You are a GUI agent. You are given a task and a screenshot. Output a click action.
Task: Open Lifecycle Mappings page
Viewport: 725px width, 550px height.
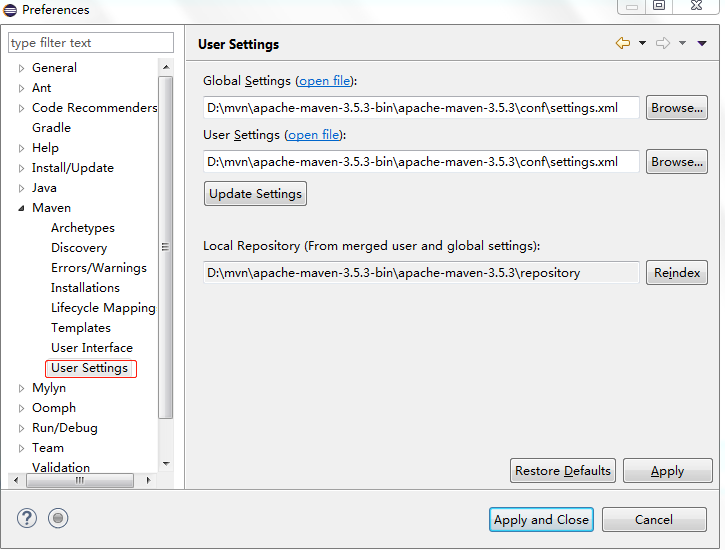[103, 308]
